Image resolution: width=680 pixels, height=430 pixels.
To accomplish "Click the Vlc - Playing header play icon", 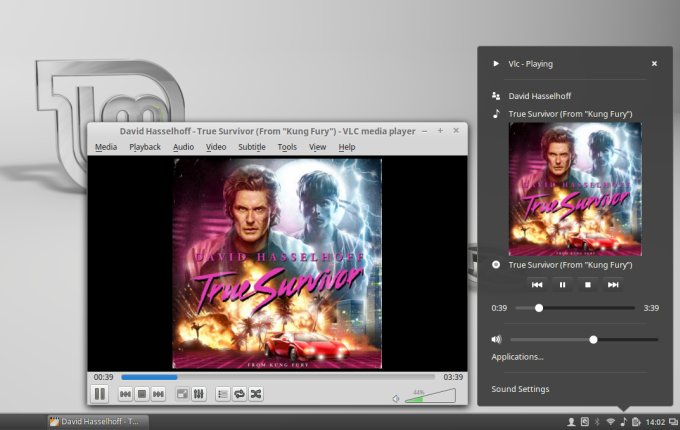I will click(496, 64).
